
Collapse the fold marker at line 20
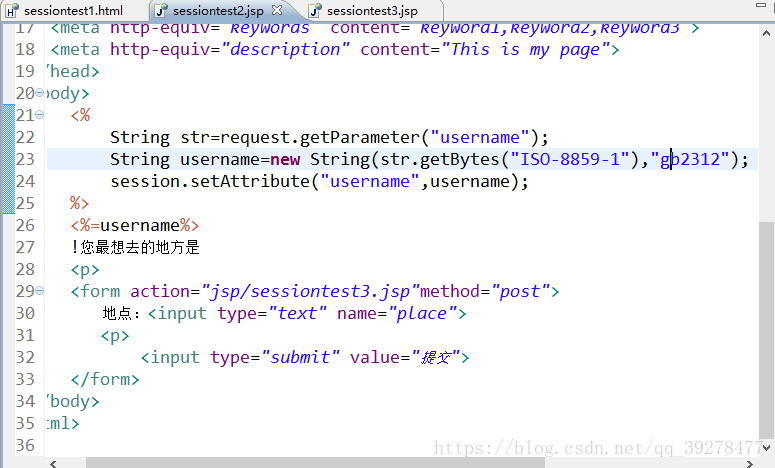[40, 93]
